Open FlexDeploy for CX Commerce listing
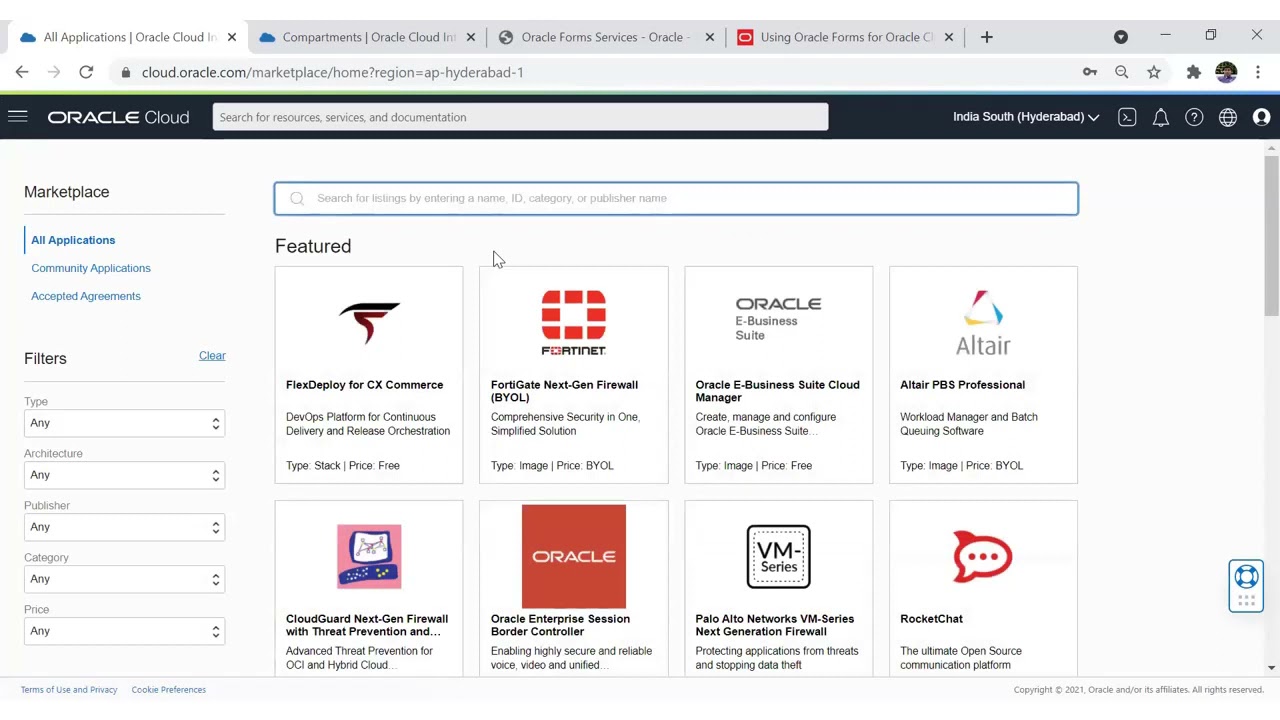The height and width of the screenshot is (720, 1280). pyautogui.click(x=364, y=385)
